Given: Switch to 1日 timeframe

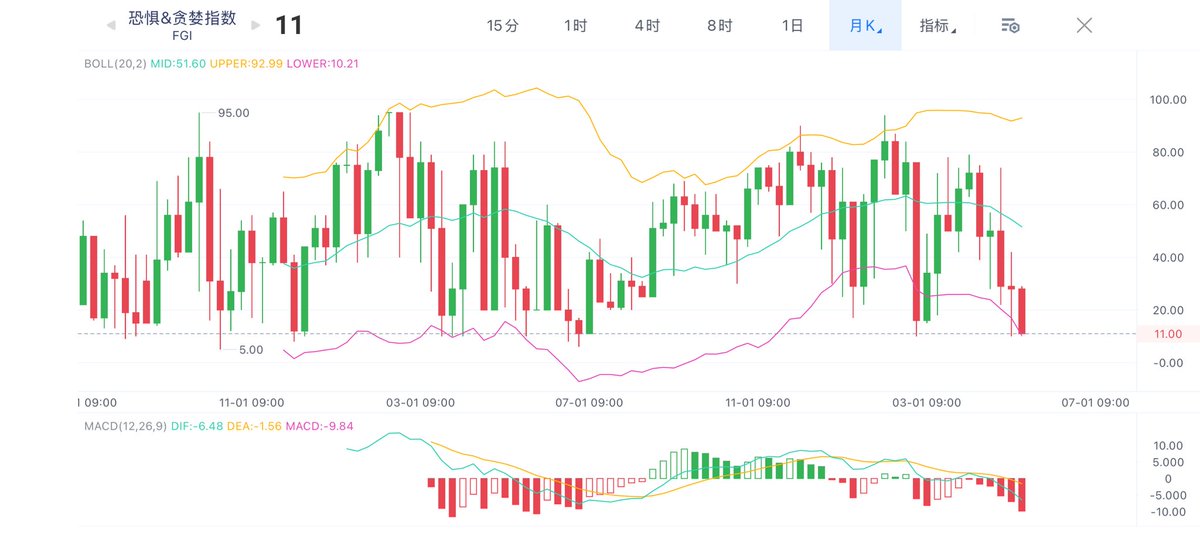Looking at the screenshot, I should 792,26.
